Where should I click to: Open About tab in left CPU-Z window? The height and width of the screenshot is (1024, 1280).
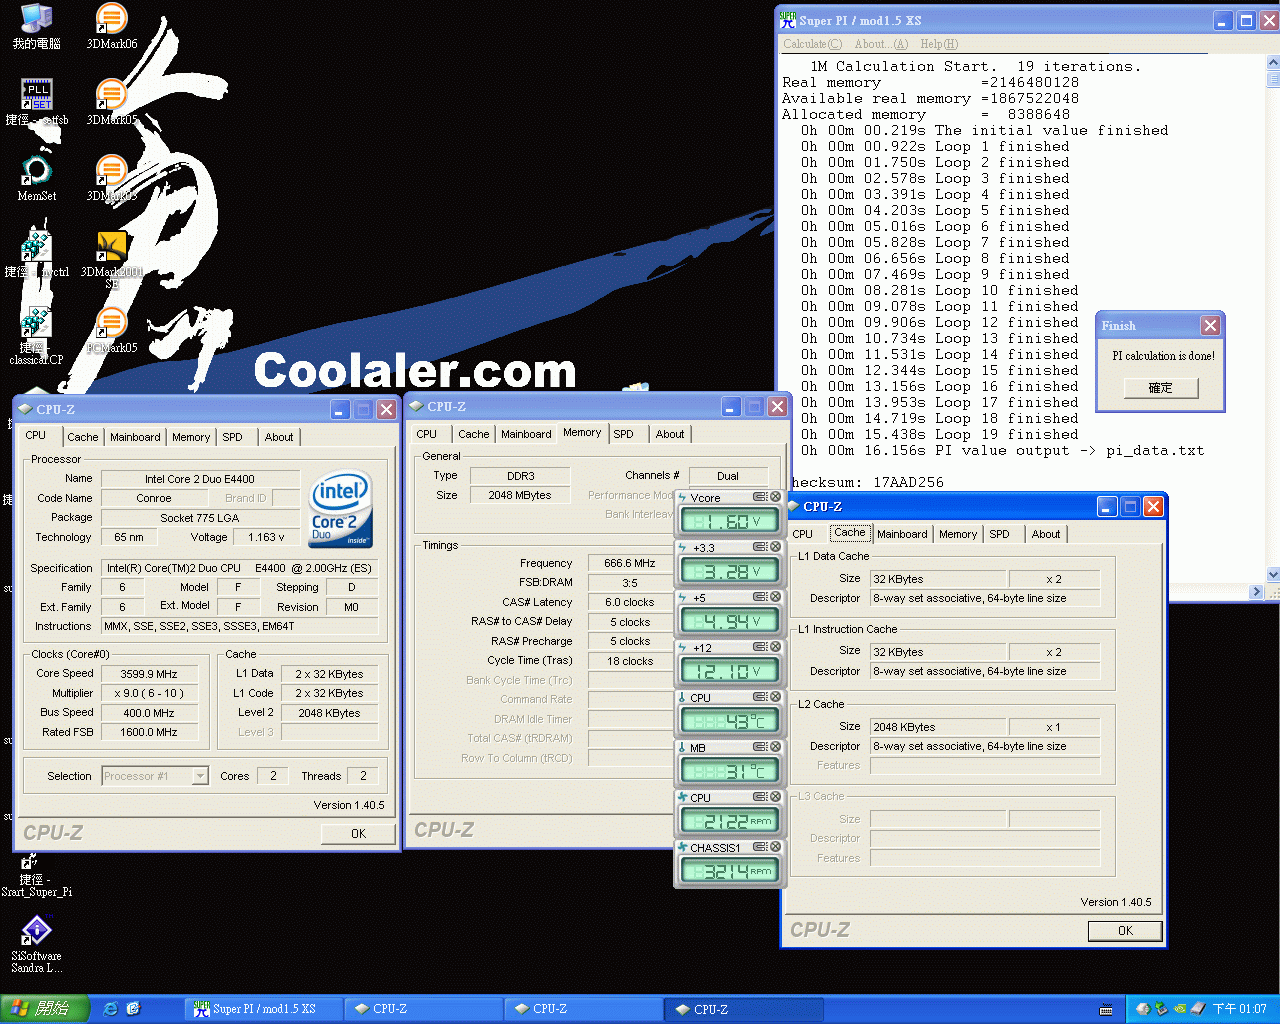(279, 437)
